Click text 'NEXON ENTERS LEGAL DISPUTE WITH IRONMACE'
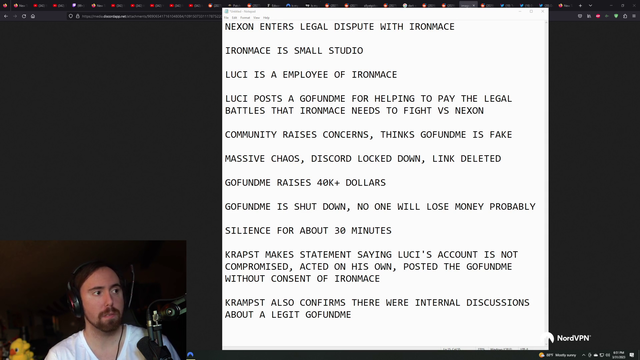The height and width of the screenshot is (360, 640). pyautogui.click(x=340, y=27)
